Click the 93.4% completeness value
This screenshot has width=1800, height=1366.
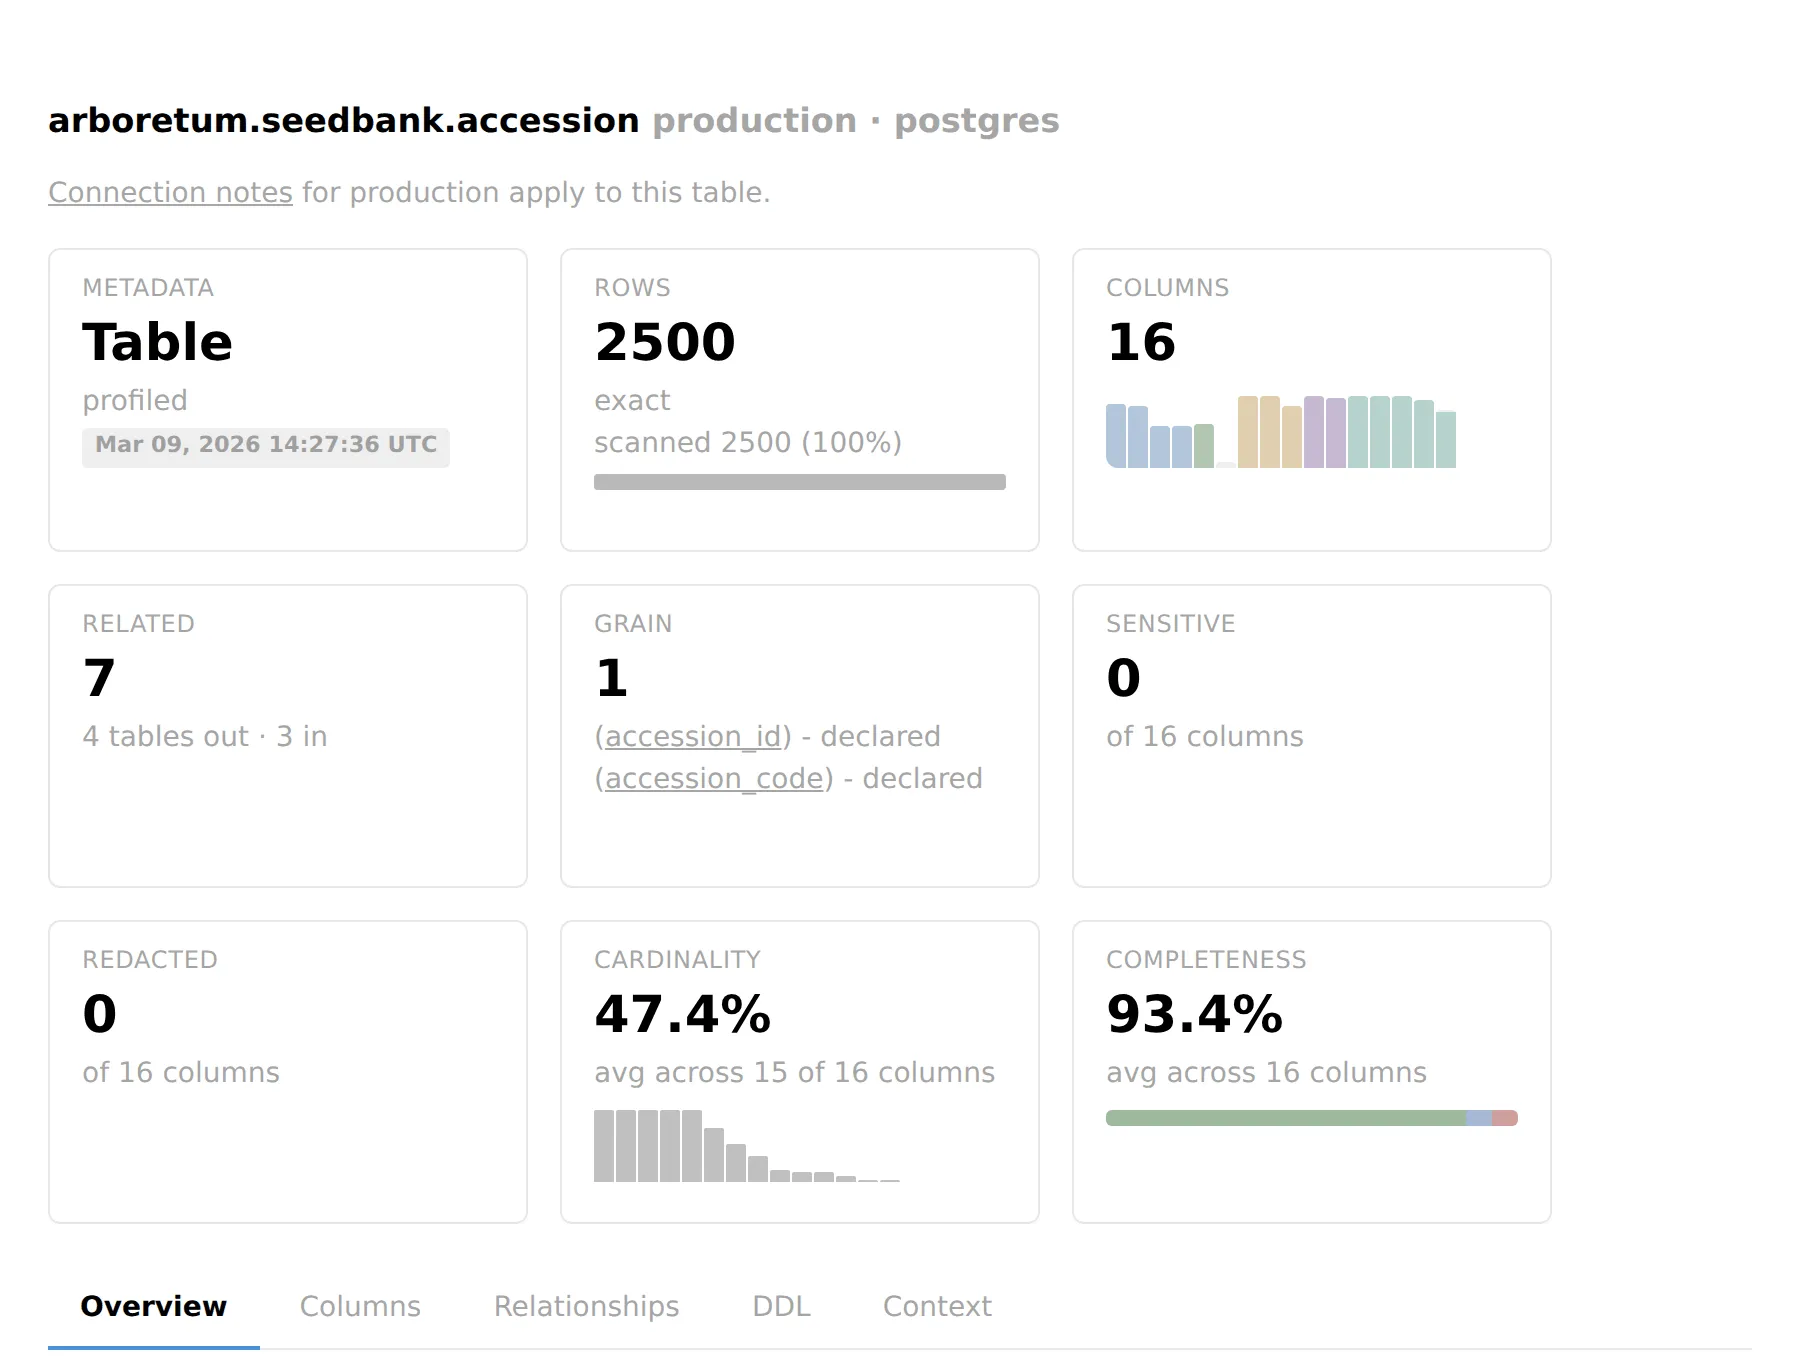click(x=1195, y=1014)
